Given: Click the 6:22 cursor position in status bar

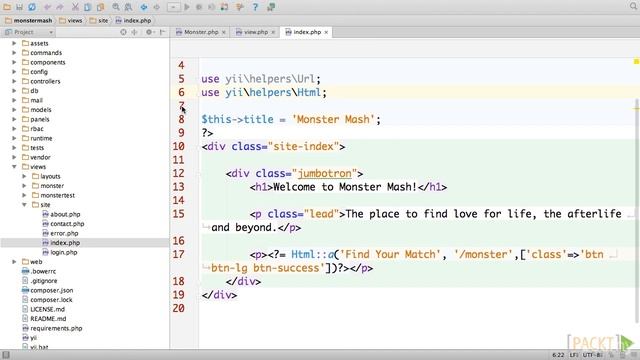Looking at the screenshot, I should click(558, 355).
